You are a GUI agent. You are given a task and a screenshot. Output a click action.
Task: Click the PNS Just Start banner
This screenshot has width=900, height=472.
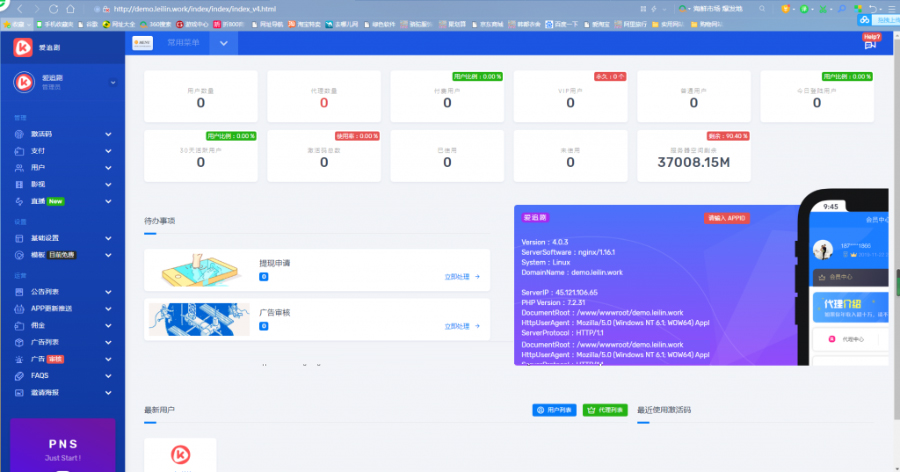[x=63, y=446]
